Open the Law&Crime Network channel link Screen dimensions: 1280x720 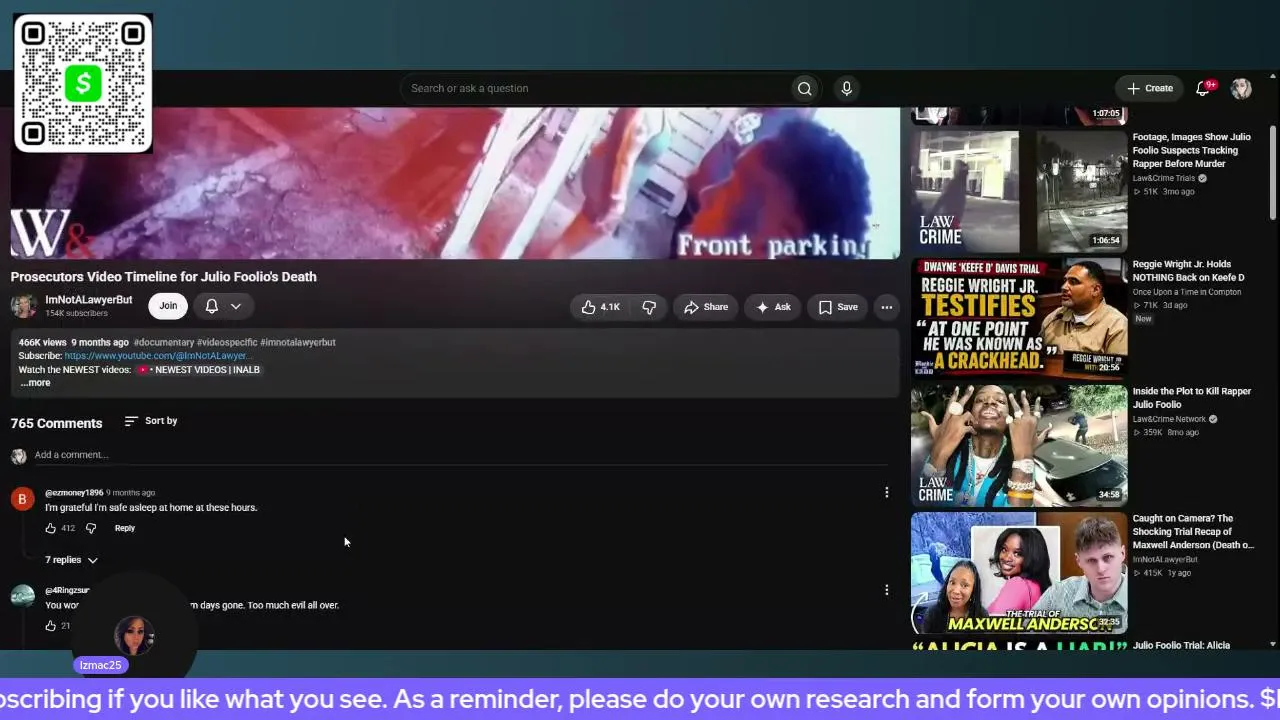click(x=1169, y=419)
